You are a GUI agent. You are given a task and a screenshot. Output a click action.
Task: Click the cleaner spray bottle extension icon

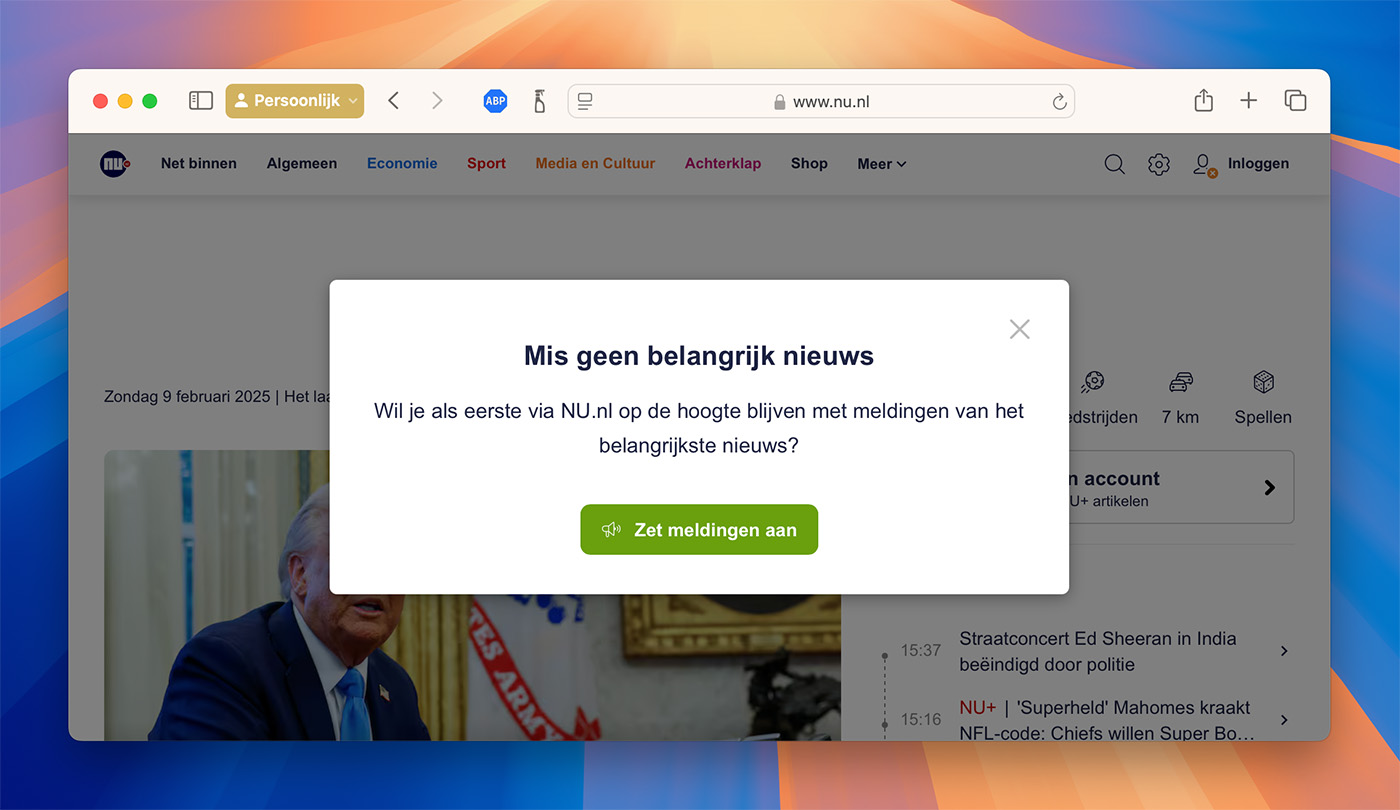tap(539, 101)
